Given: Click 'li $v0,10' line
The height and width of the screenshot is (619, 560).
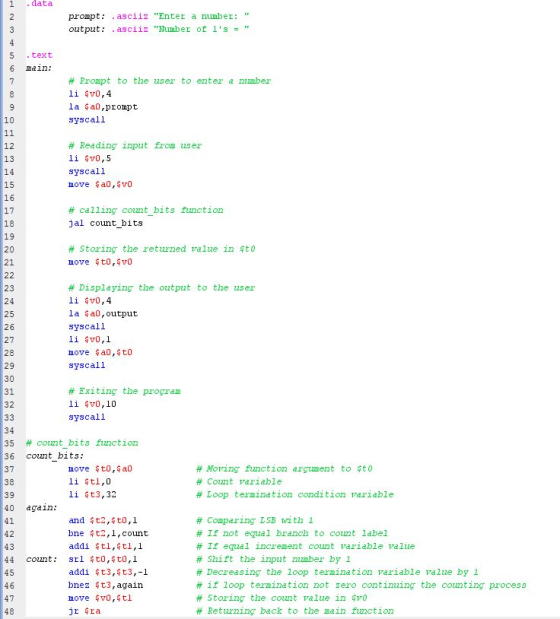Looking at the screenshot, I should tap(92, 404).
